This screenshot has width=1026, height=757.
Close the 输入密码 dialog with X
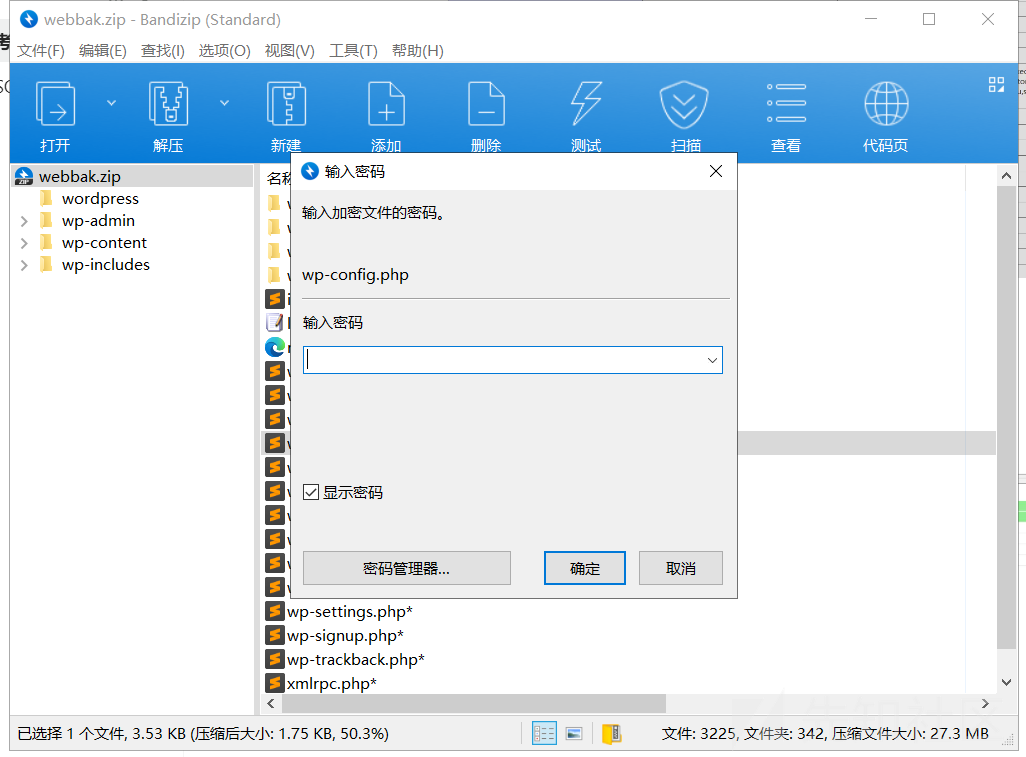[716, 171]
